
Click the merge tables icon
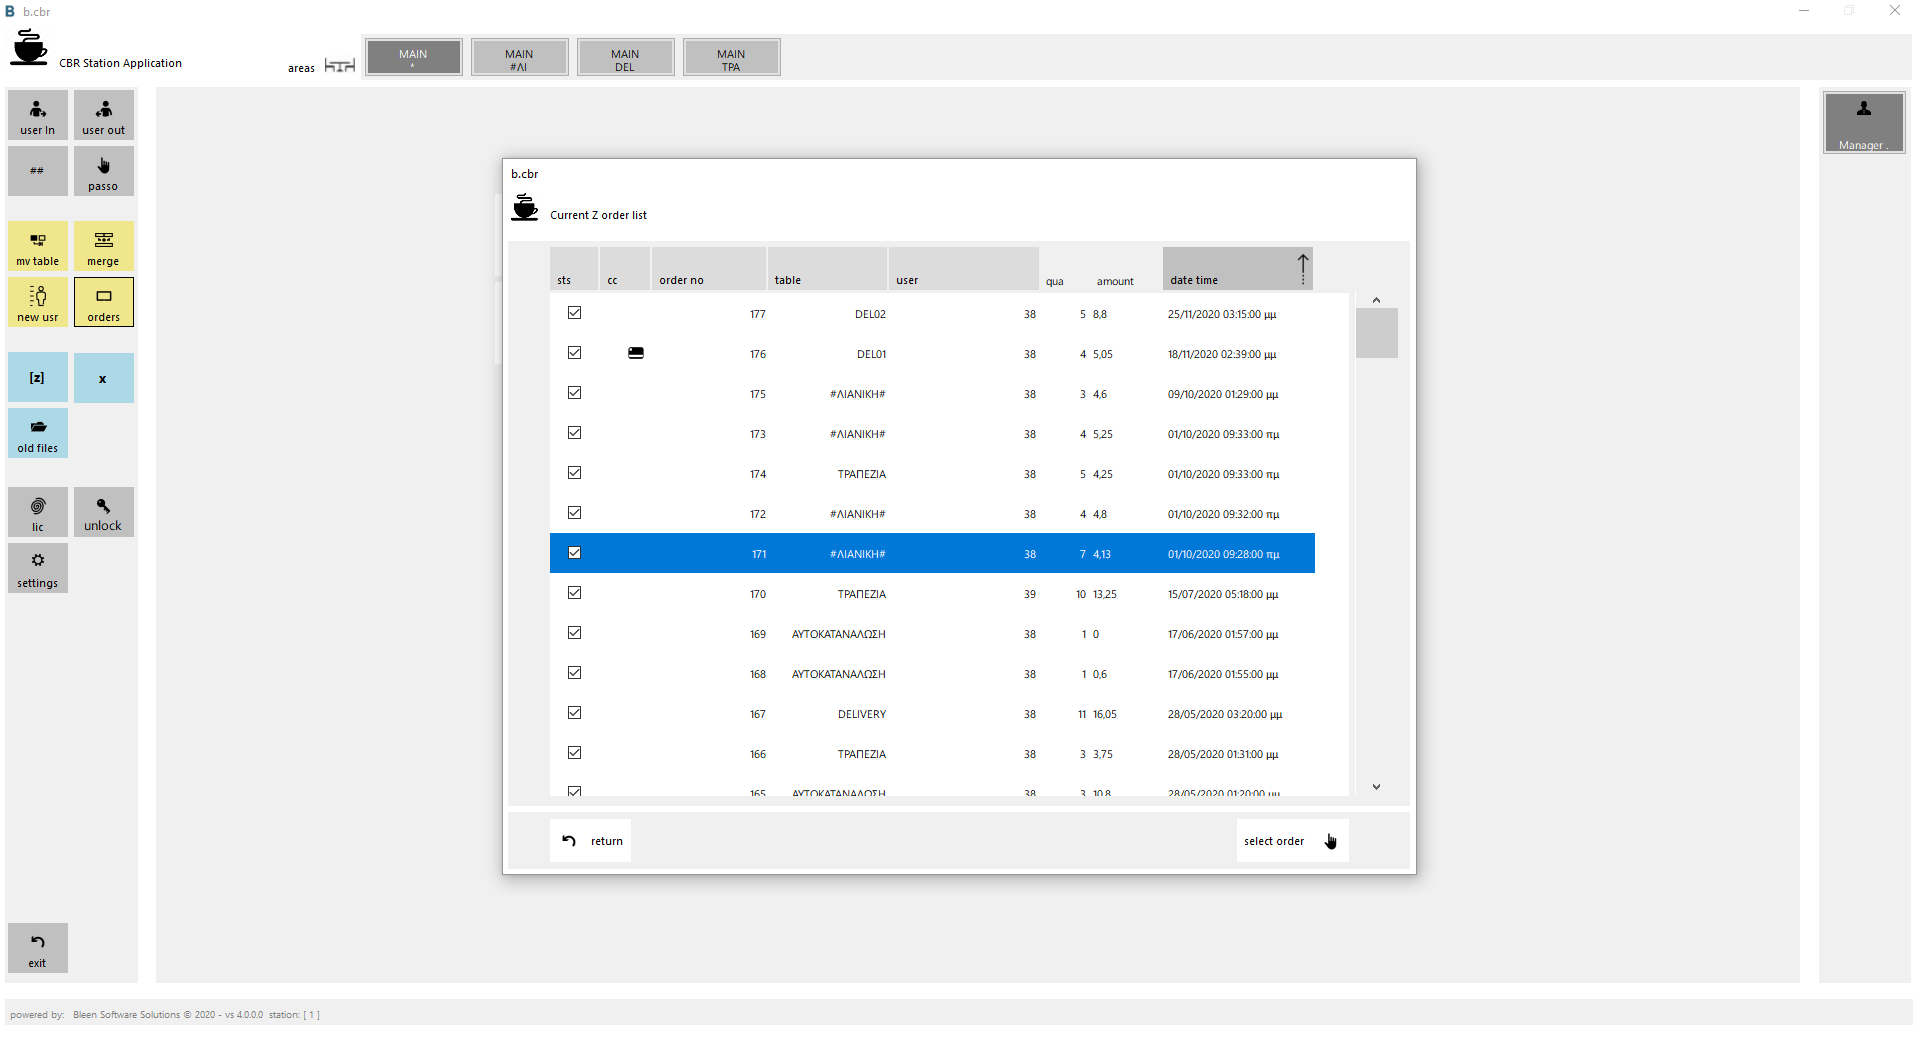coord(104,240)
